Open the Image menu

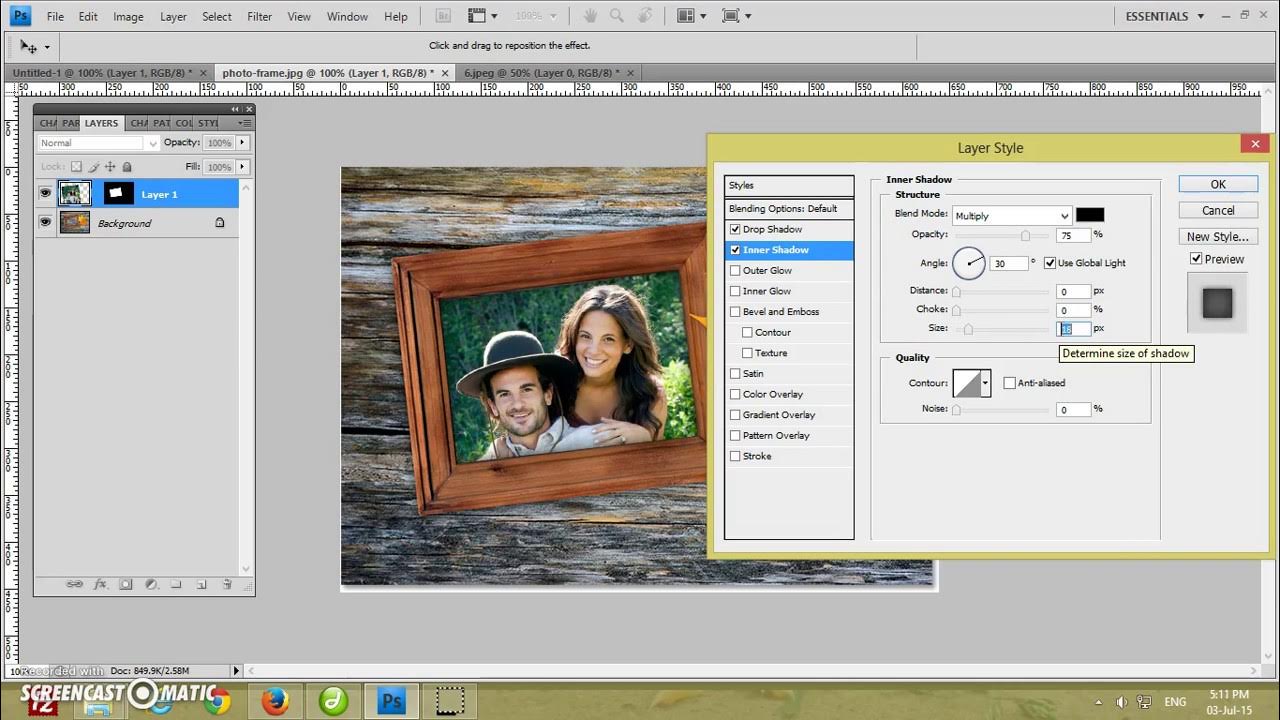[128, 17]
